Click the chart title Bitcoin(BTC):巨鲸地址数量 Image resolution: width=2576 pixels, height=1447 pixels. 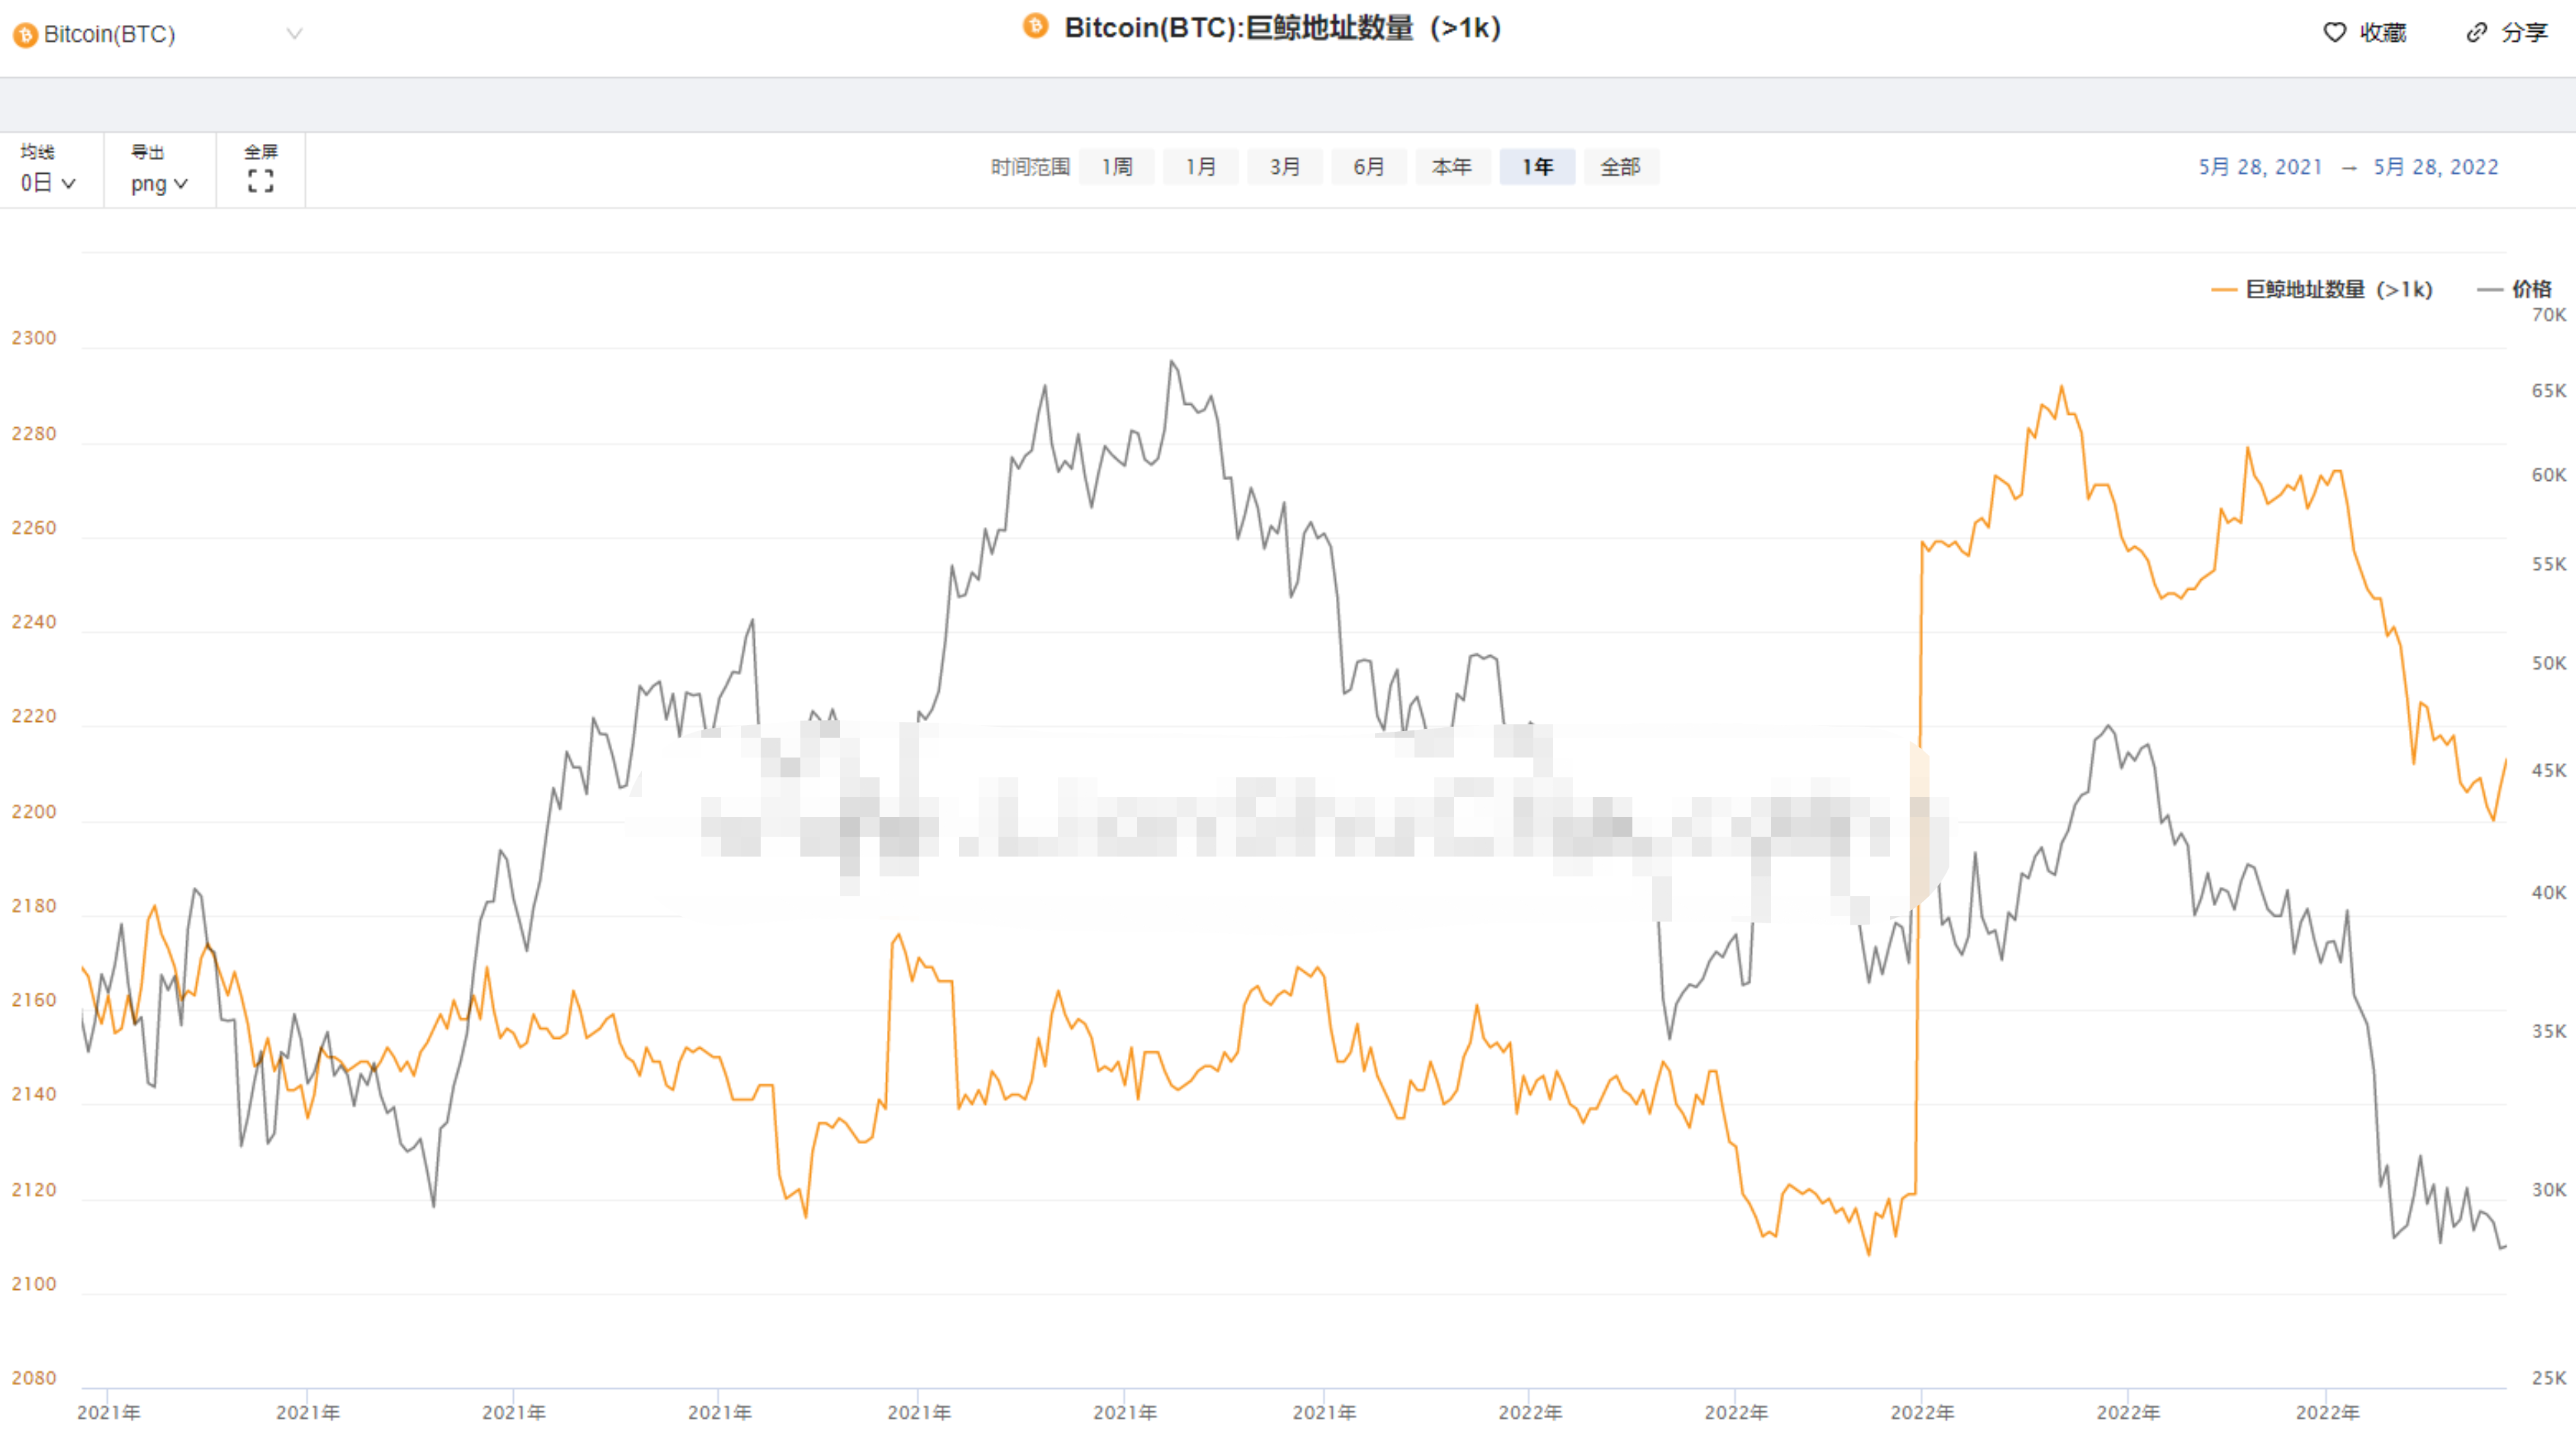[1283, 28]
